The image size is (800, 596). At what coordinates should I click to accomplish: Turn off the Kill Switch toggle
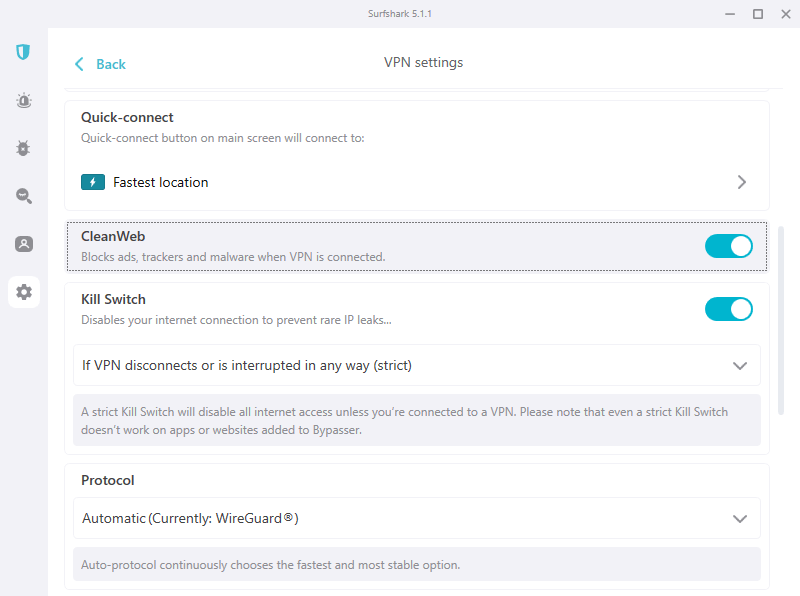click(728, 309)
